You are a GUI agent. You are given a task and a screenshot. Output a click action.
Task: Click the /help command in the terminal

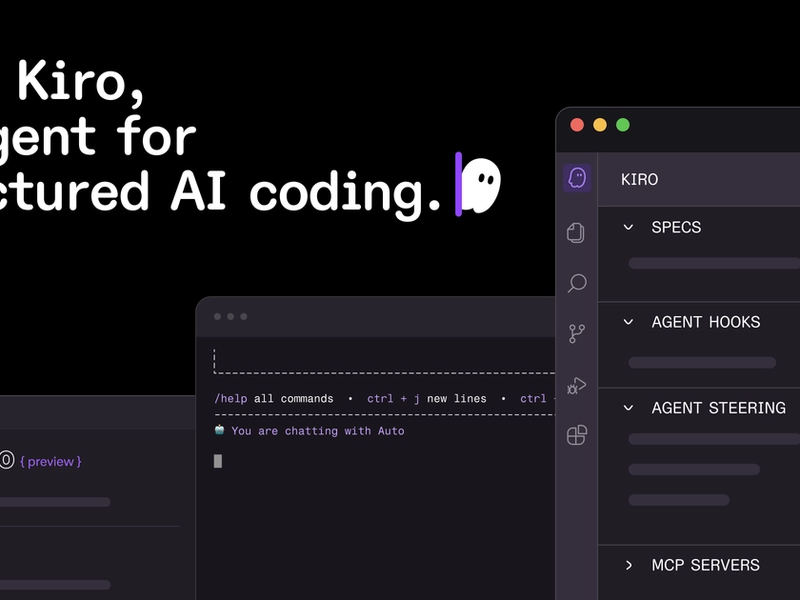pos(231,398)
